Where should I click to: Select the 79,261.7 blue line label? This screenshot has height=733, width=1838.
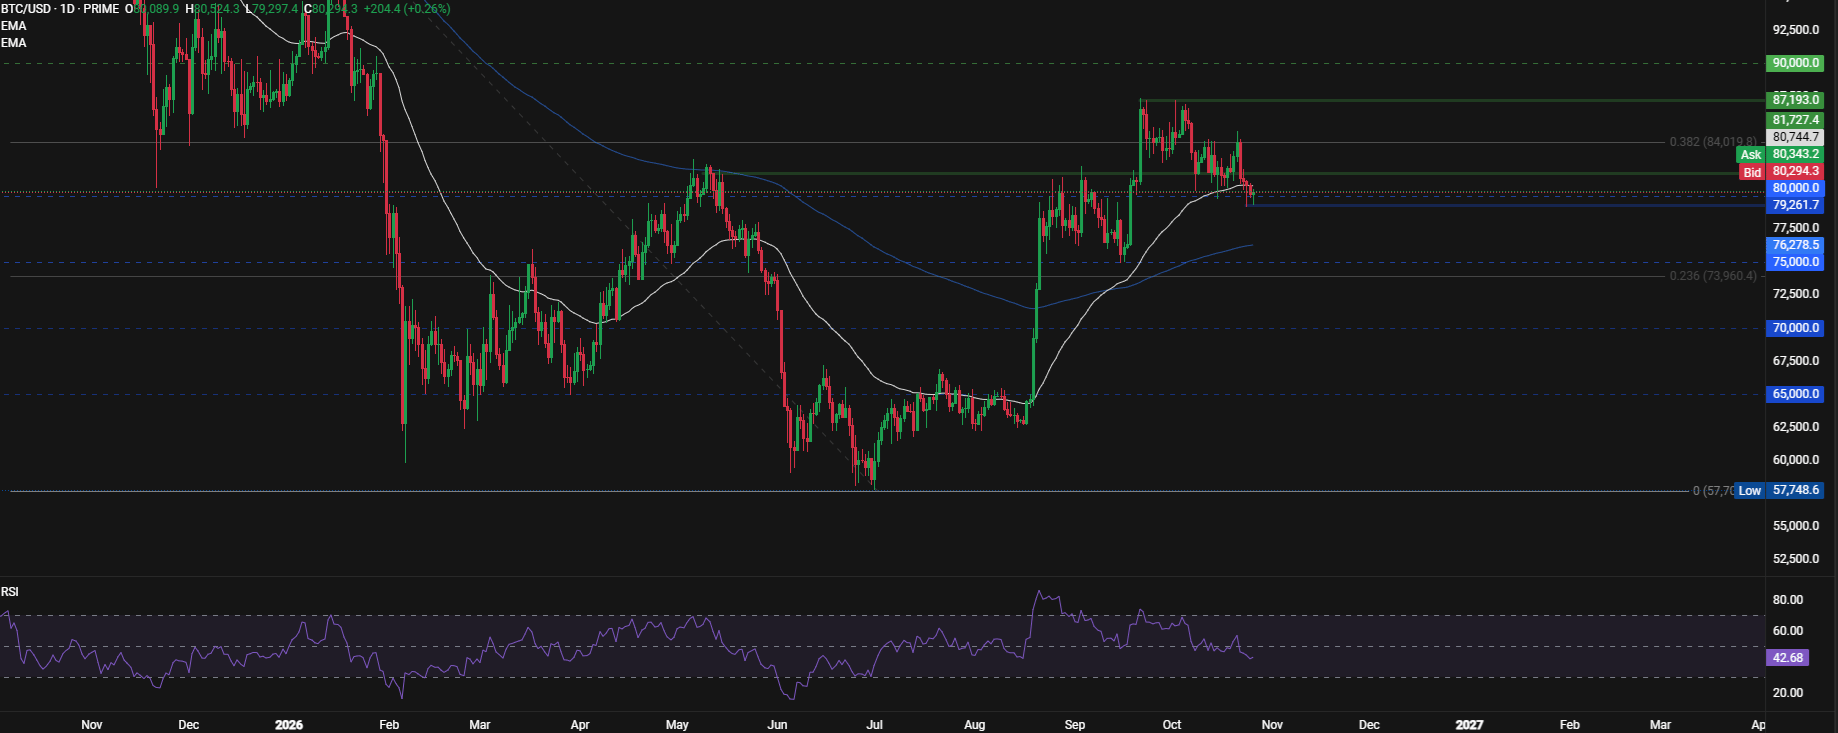click(1795, 205)
